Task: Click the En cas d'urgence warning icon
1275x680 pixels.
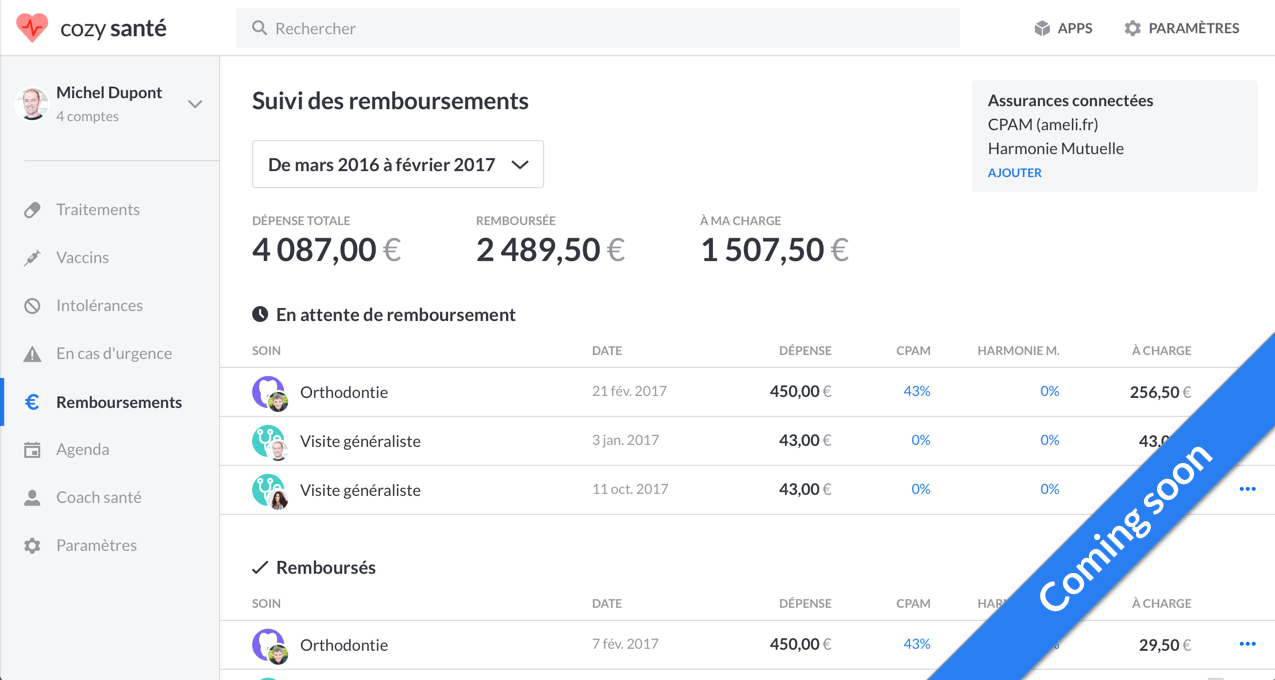Action: point(32,354)
